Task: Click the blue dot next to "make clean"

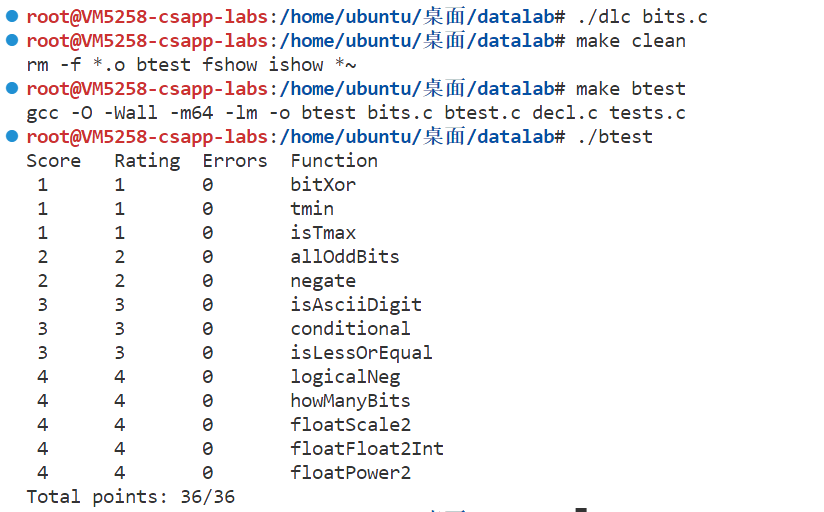Action: pyautogui.click(x=11, y=41)
